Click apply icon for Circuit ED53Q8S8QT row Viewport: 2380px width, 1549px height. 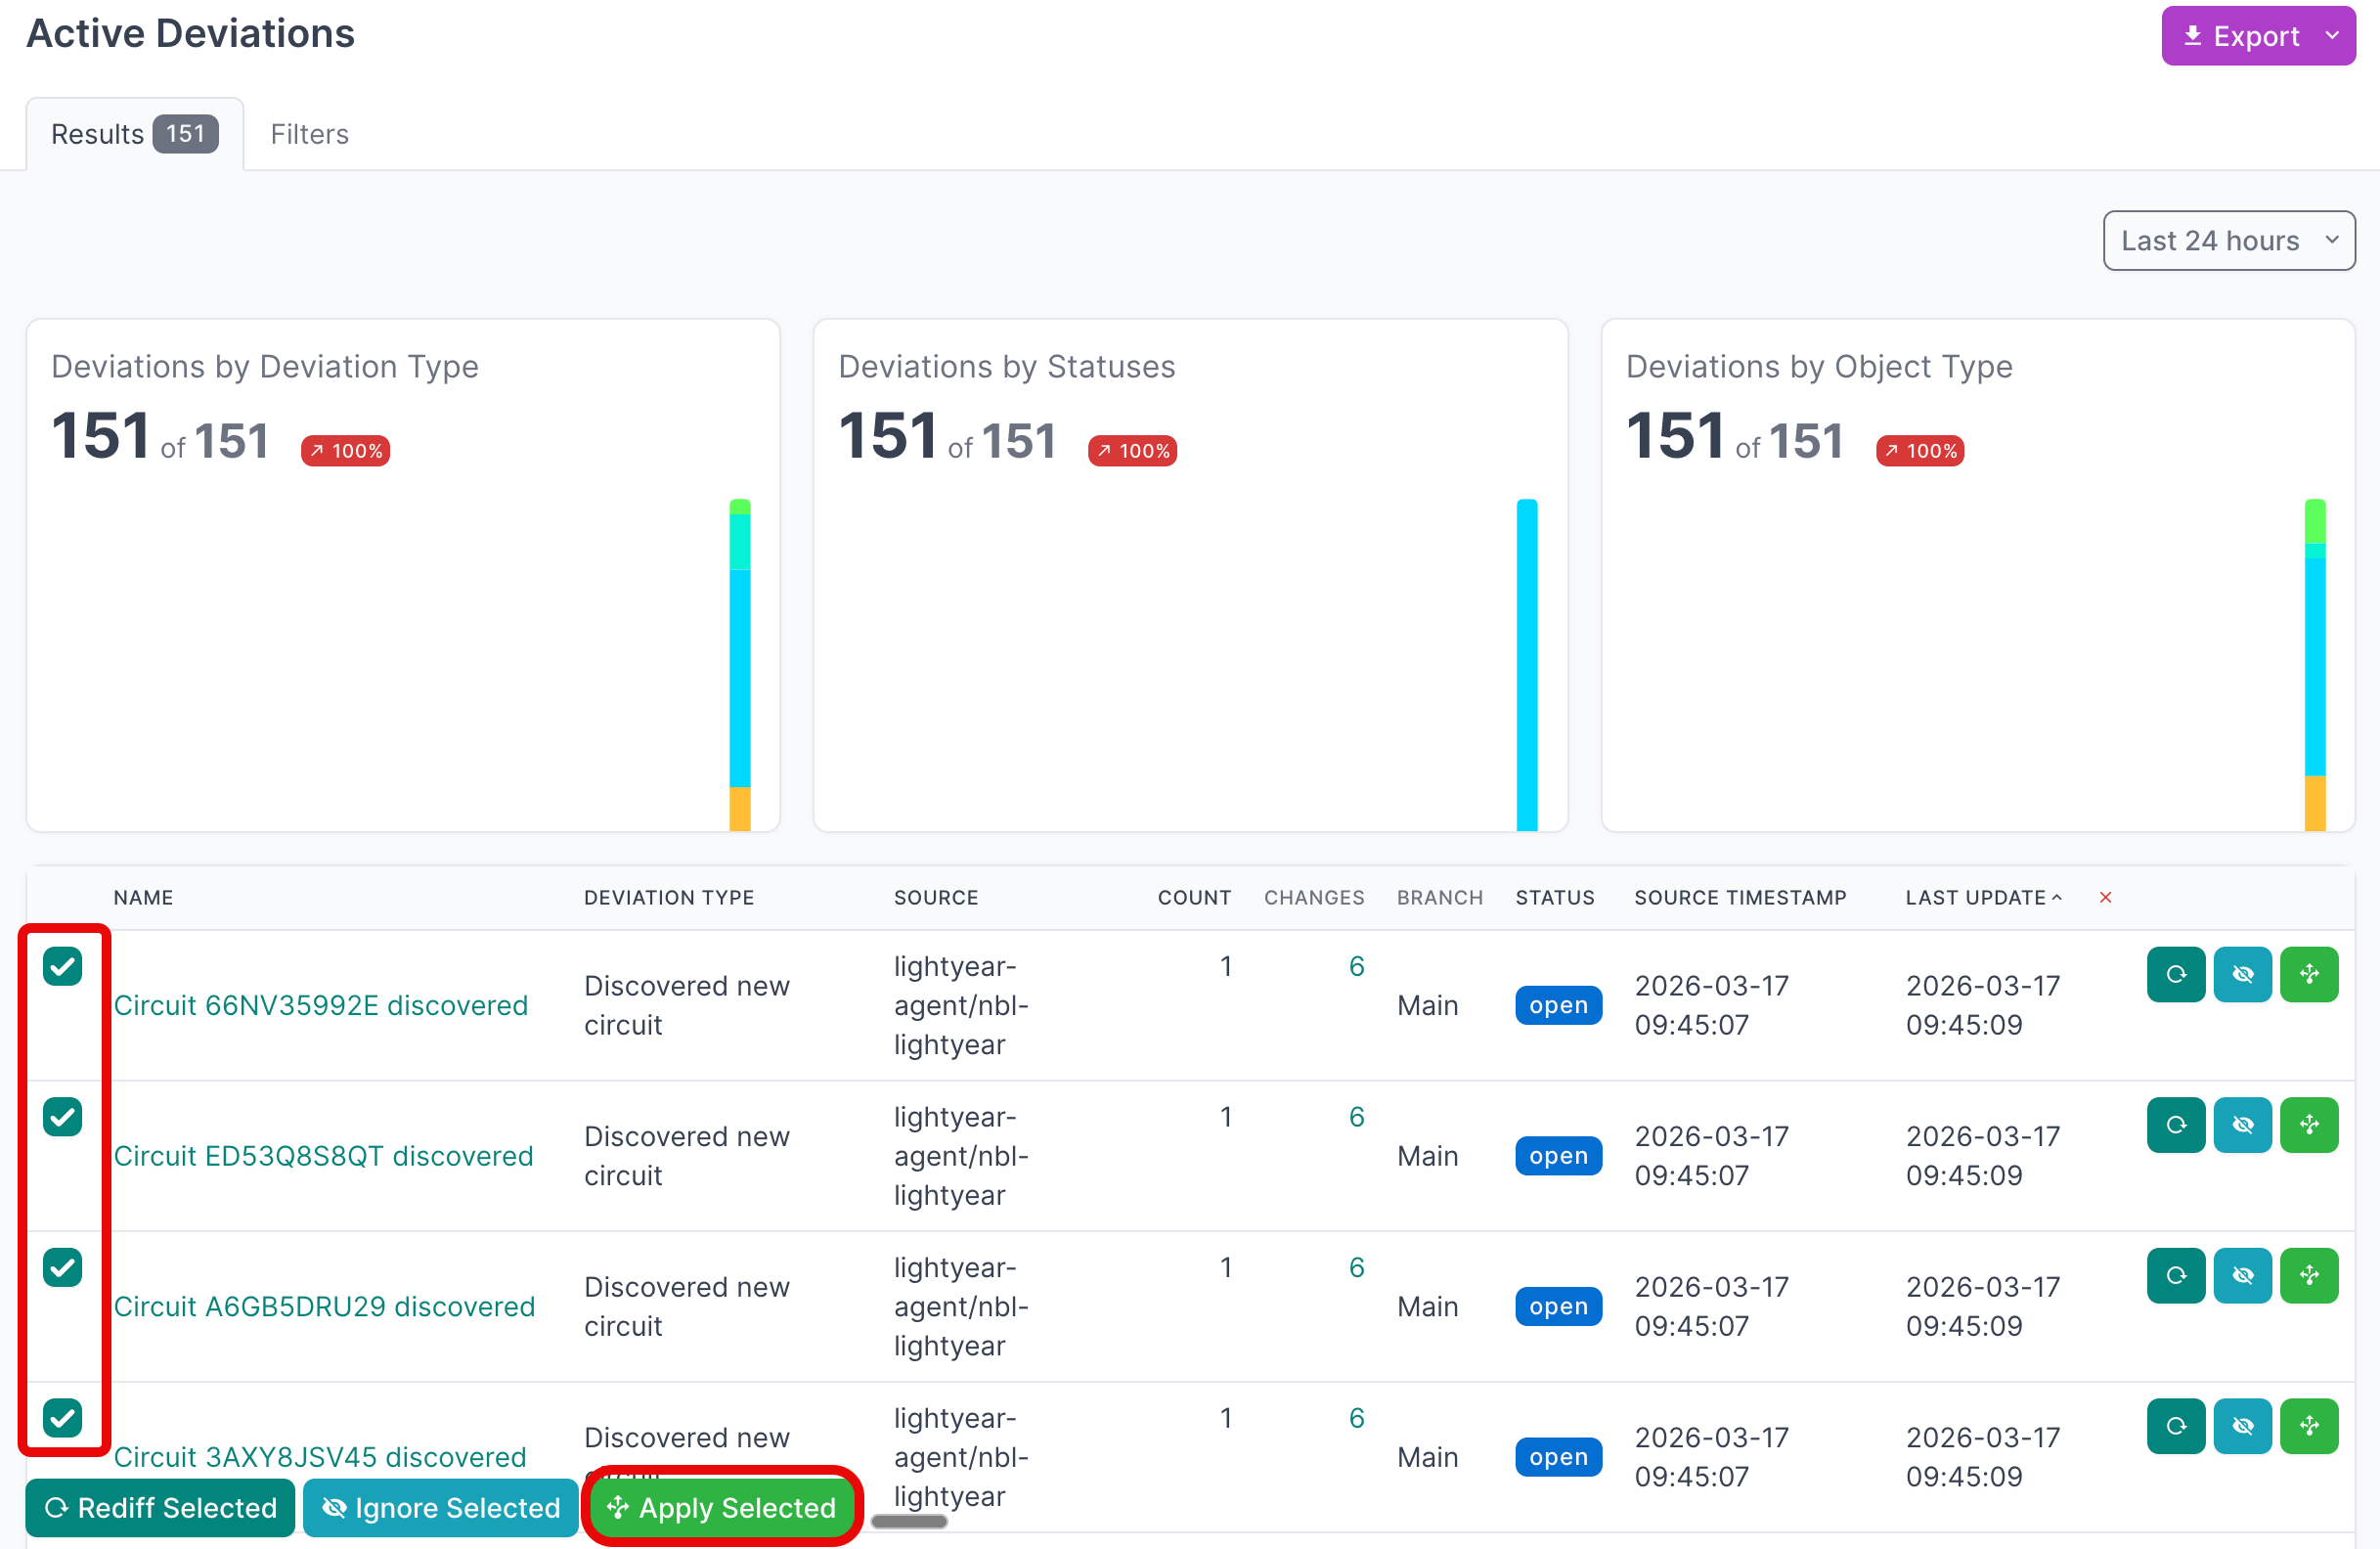coord(2308,1124)
